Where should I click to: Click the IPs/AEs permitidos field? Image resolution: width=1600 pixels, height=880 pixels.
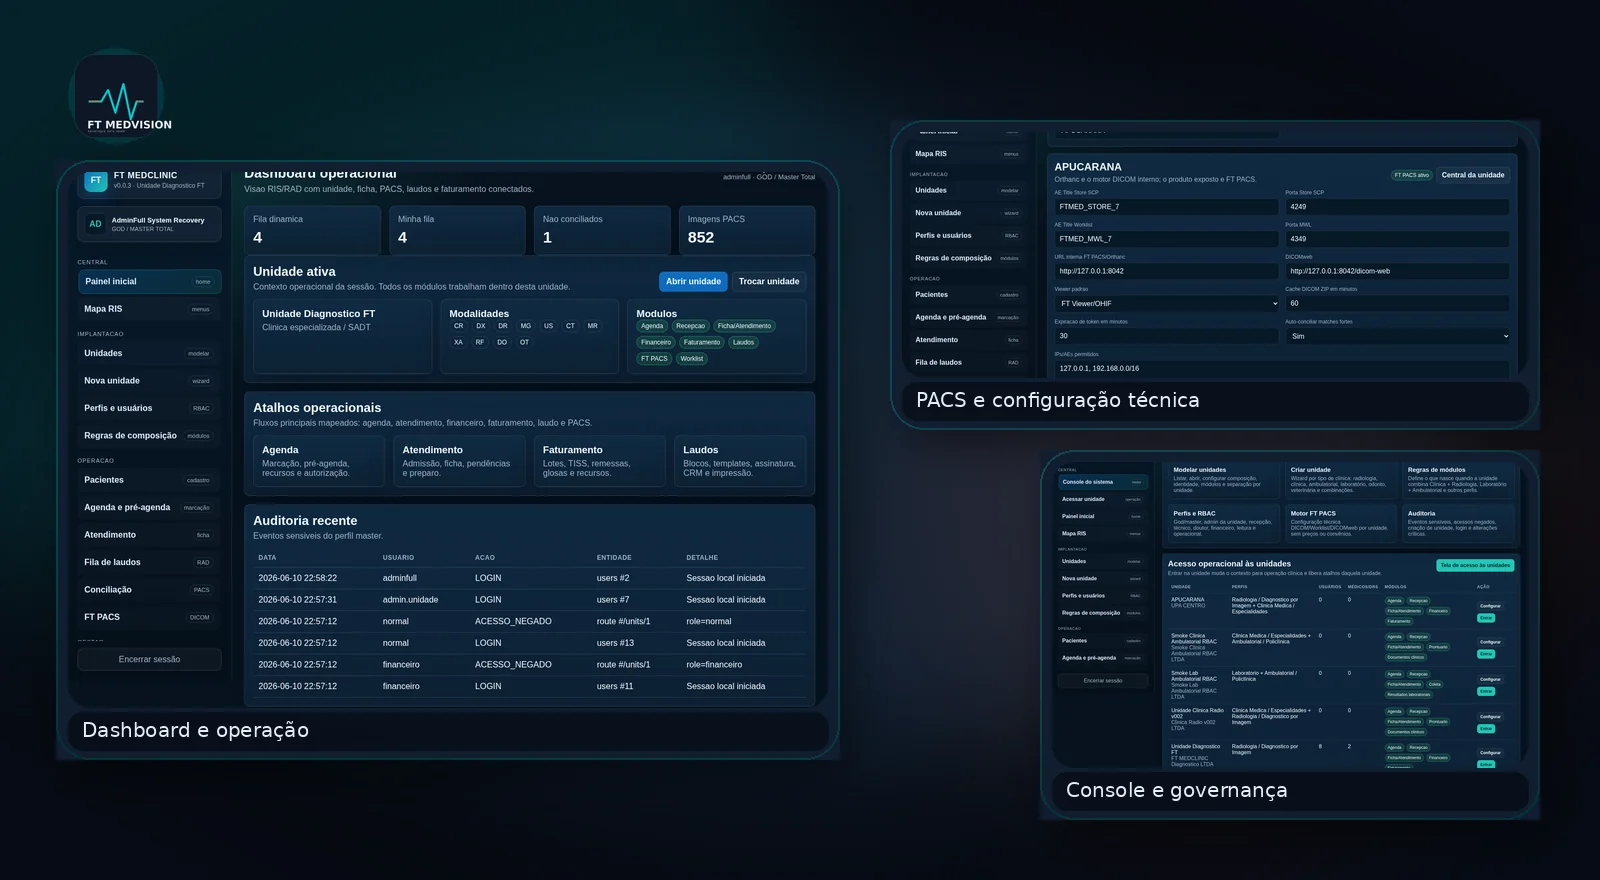(1282, 368)
